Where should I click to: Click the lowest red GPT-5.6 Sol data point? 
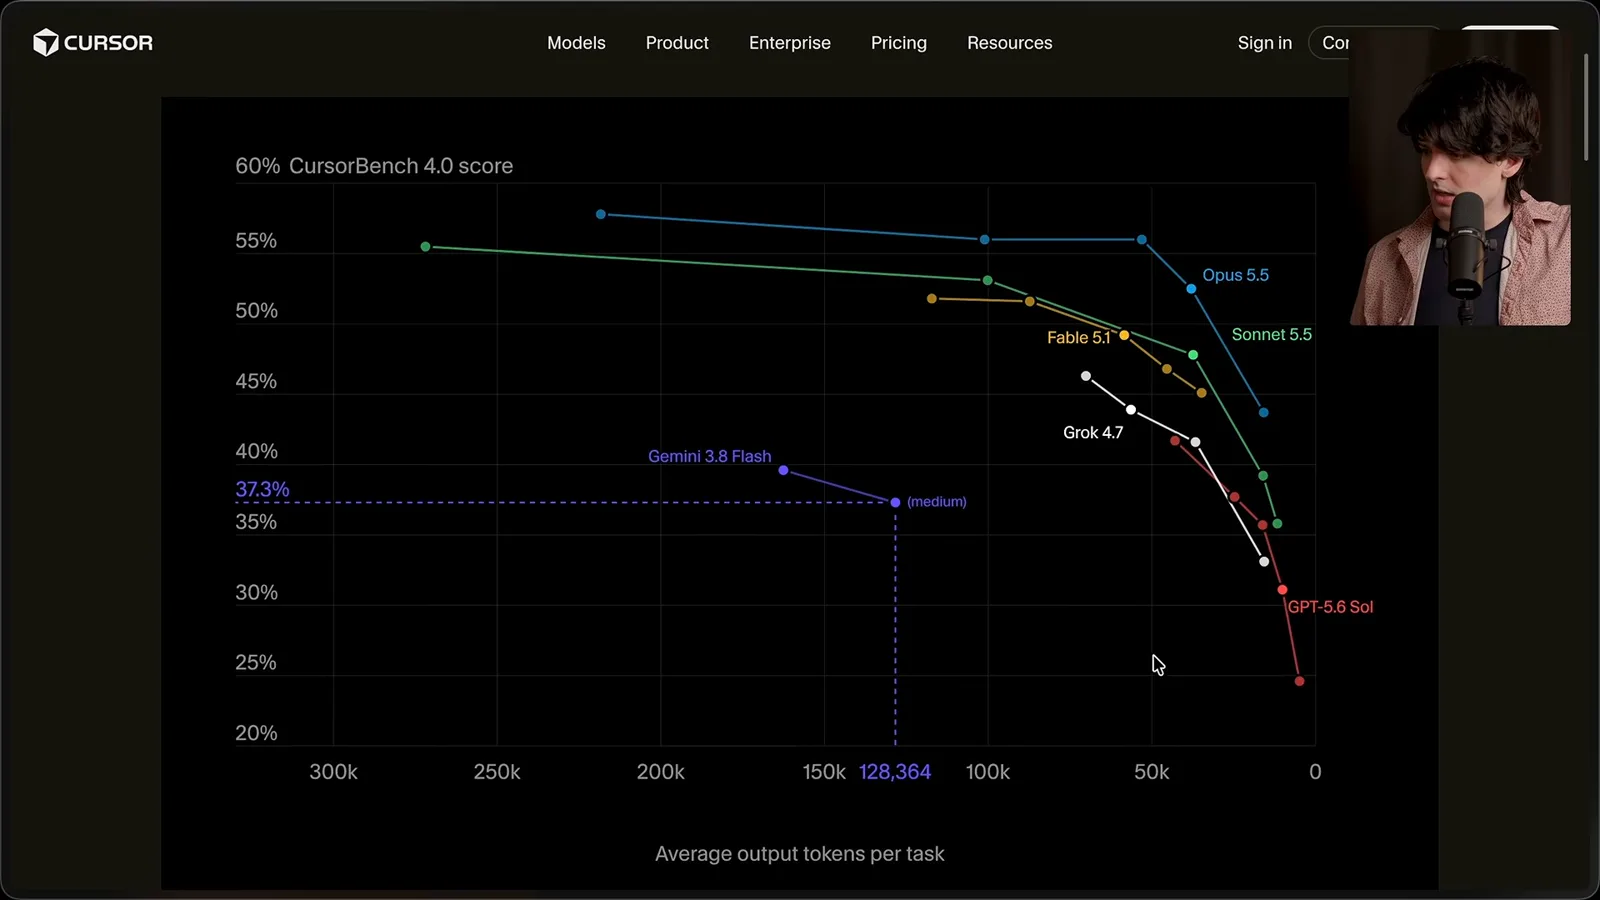1299,681
